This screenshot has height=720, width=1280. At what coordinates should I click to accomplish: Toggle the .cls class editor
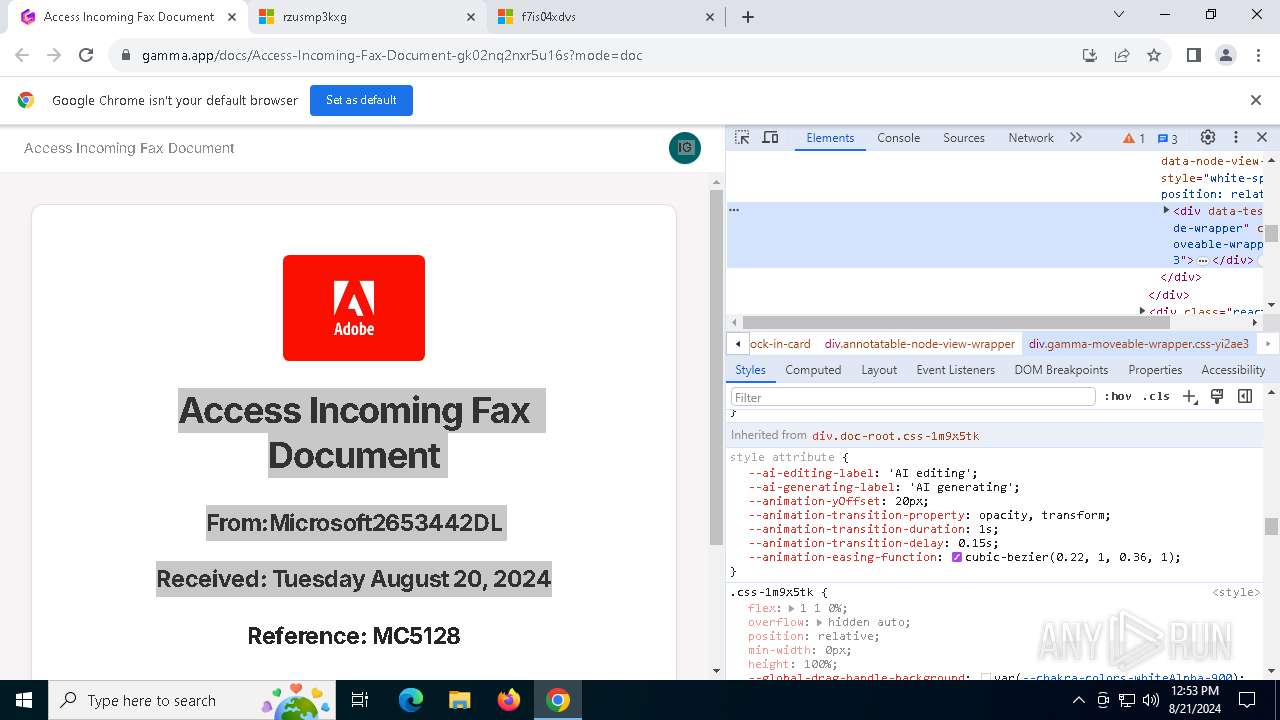pyautogui.click(x=1156, y=397)
